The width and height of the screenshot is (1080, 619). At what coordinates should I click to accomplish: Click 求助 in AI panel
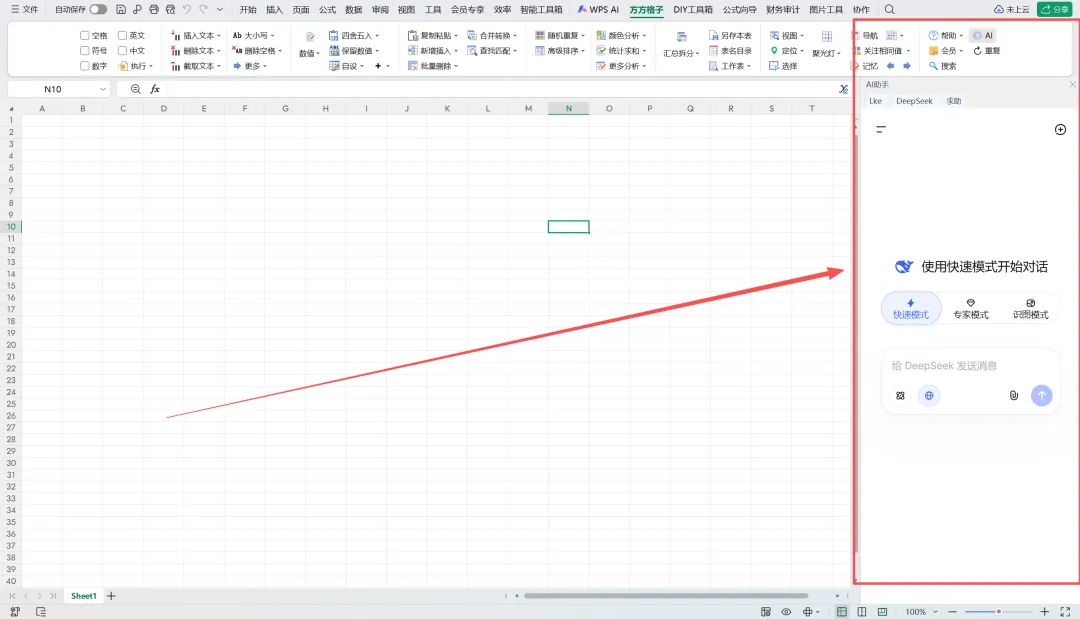(x=953, y=101)
